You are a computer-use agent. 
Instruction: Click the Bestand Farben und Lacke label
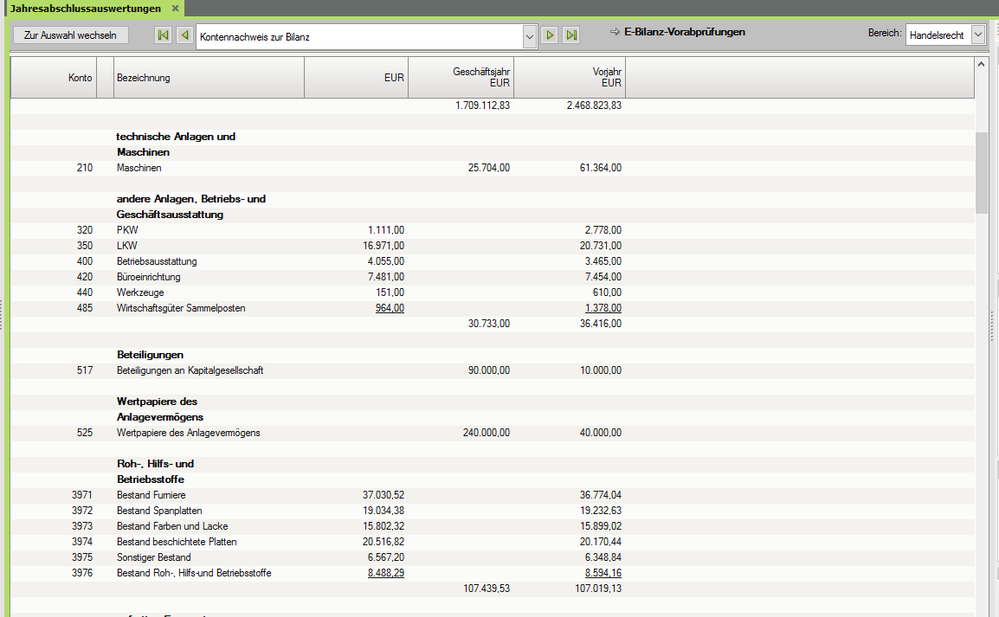(x=172, y=526)
